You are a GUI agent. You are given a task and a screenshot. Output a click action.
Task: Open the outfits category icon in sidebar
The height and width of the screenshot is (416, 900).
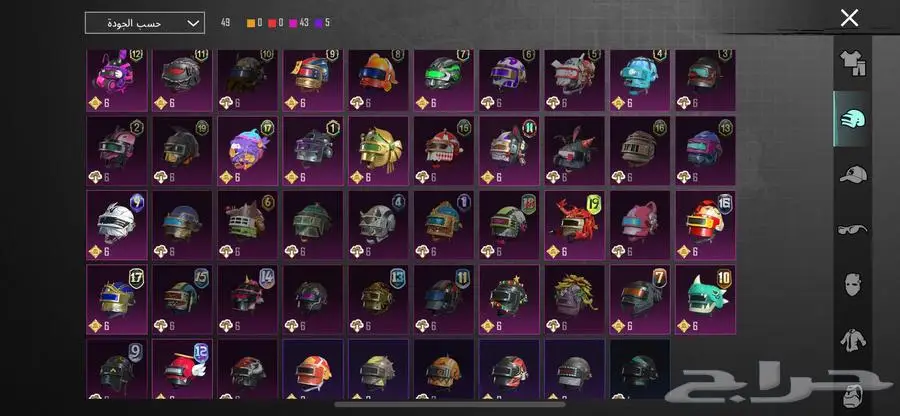[x=852, y=63]
